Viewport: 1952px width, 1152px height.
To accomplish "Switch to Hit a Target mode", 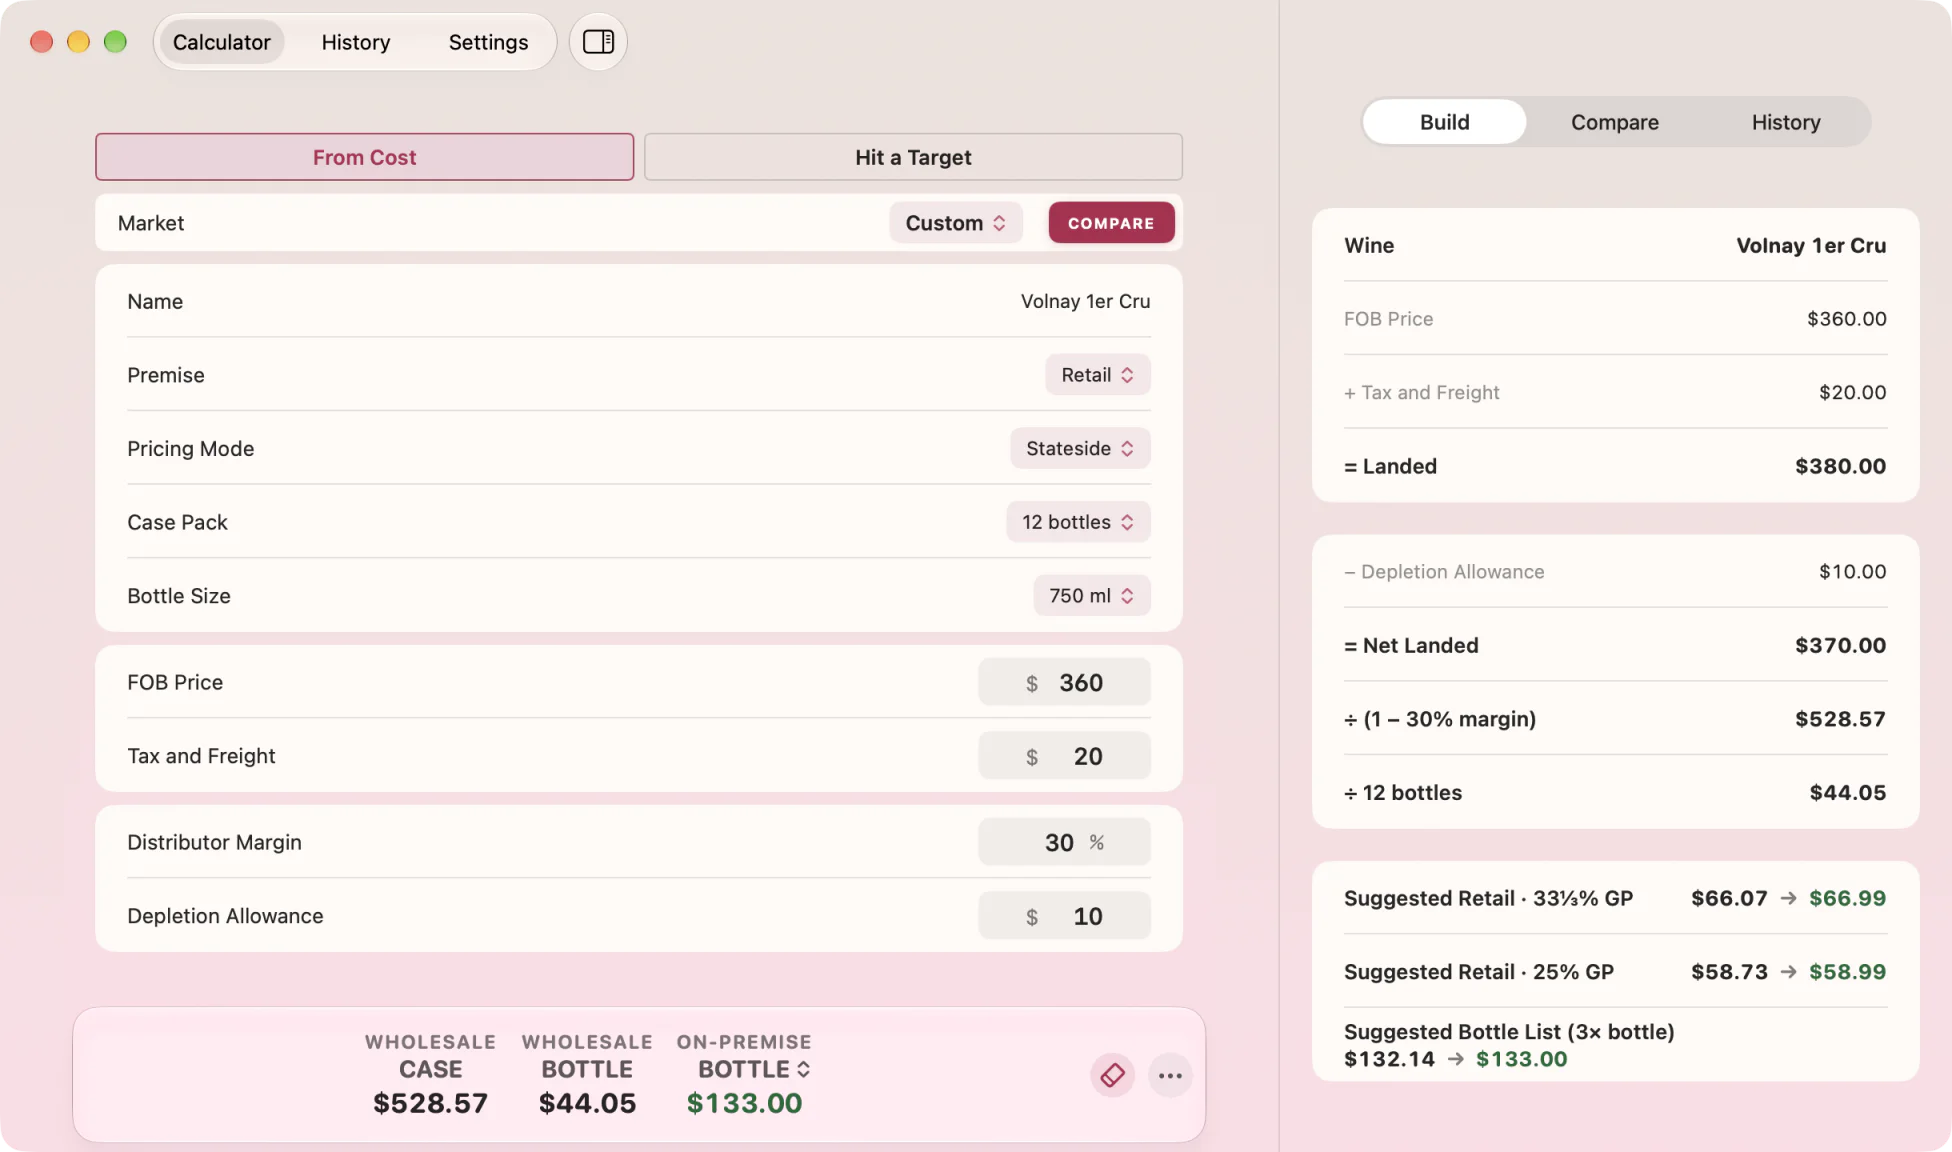I will point(913,157).
